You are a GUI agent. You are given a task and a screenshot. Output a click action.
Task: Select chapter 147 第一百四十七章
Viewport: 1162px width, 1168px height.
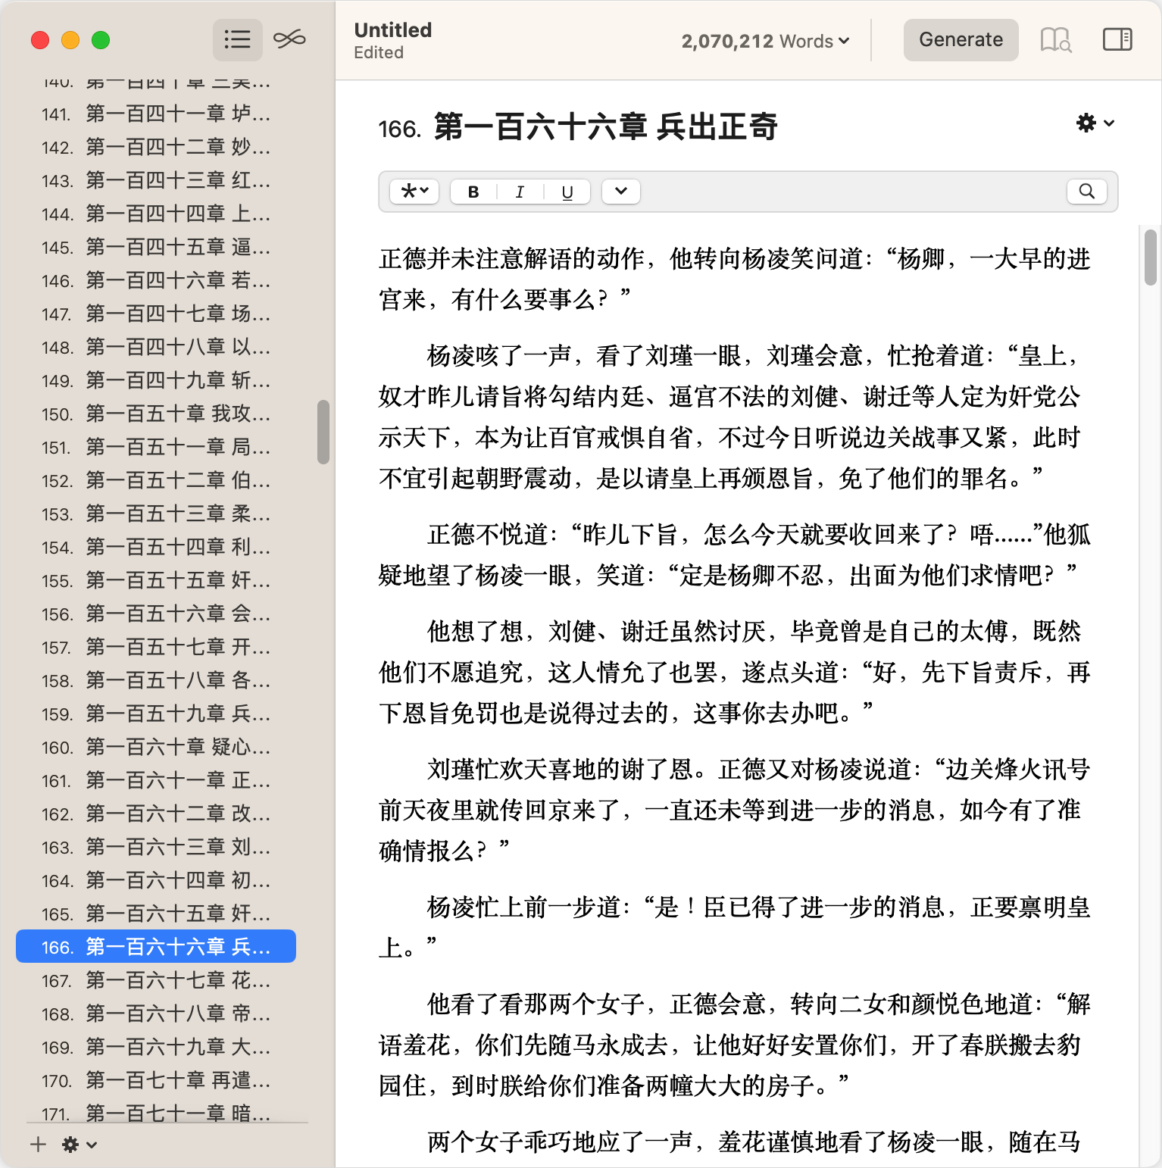156,314
